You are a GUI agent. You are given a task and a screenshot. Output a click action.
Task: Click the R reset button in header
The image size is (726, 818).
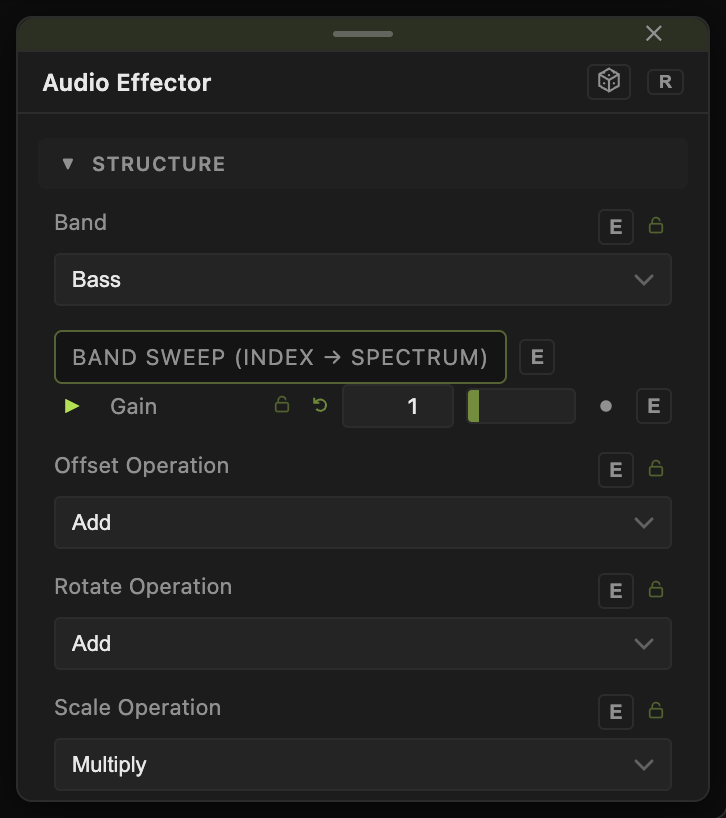665,82
